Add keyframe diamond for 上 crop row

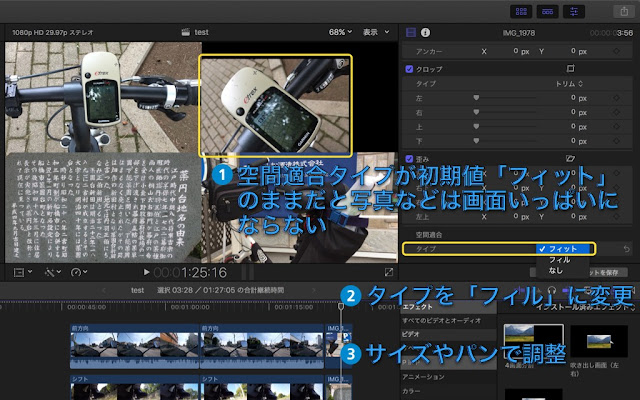coord(616,127)
